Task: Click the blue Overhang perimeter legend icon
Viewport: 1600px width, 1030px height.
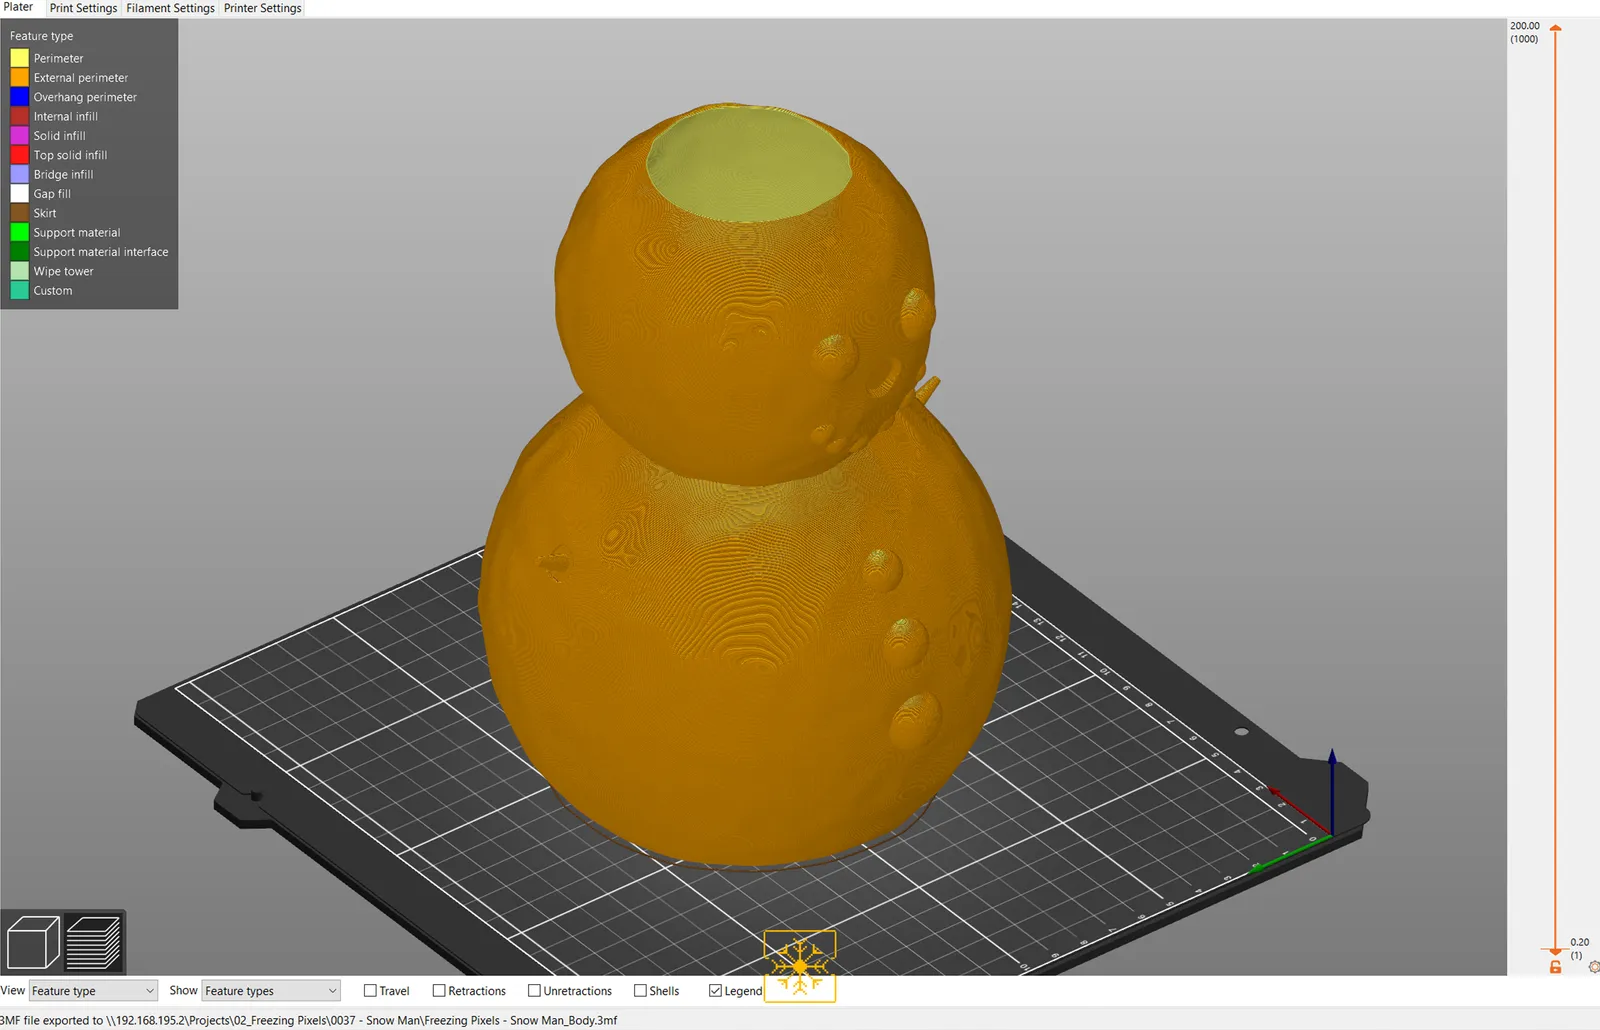Action: point(19,97)
